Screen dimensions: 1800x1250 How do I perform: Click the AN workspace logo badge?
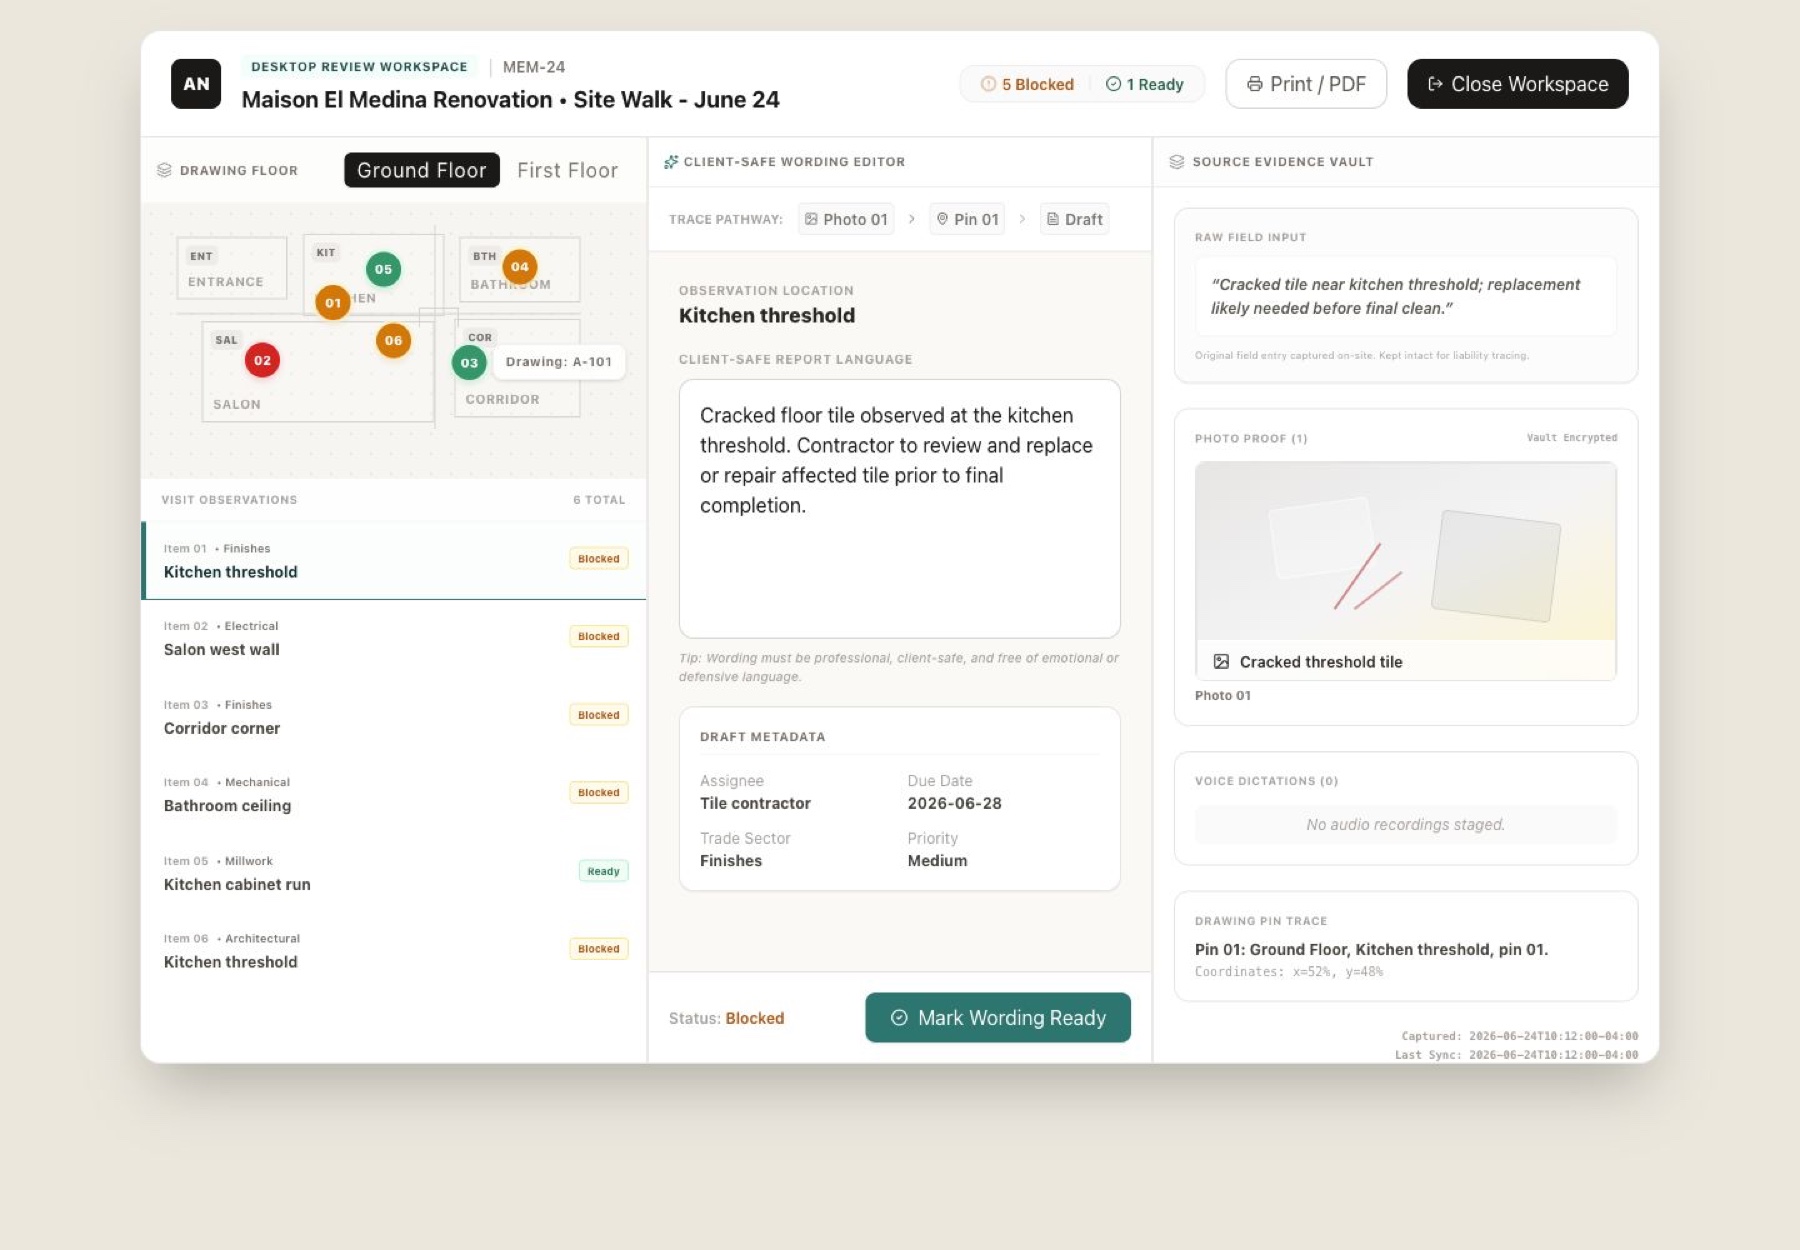(x=196, y=84)
